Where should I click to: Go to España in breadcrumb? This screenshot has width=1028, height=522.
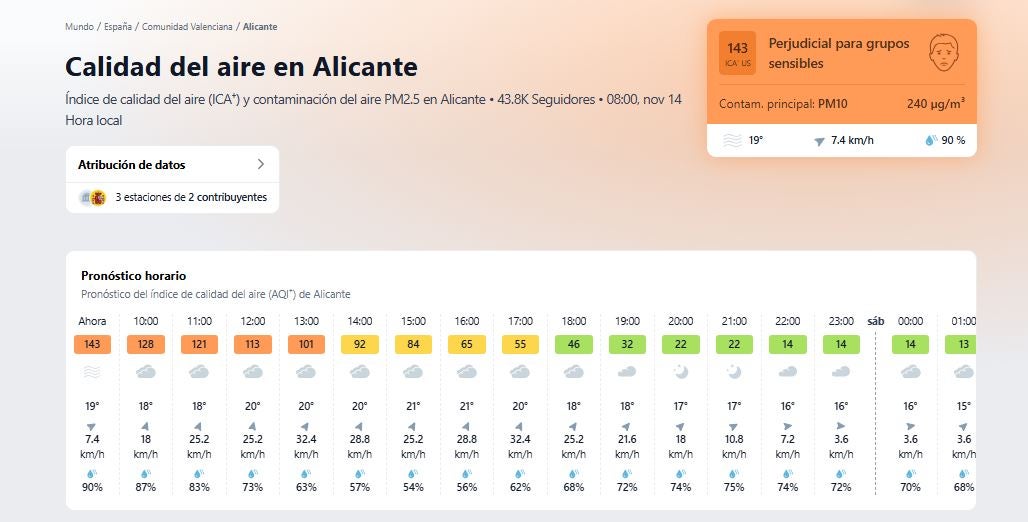pos(117,27)
